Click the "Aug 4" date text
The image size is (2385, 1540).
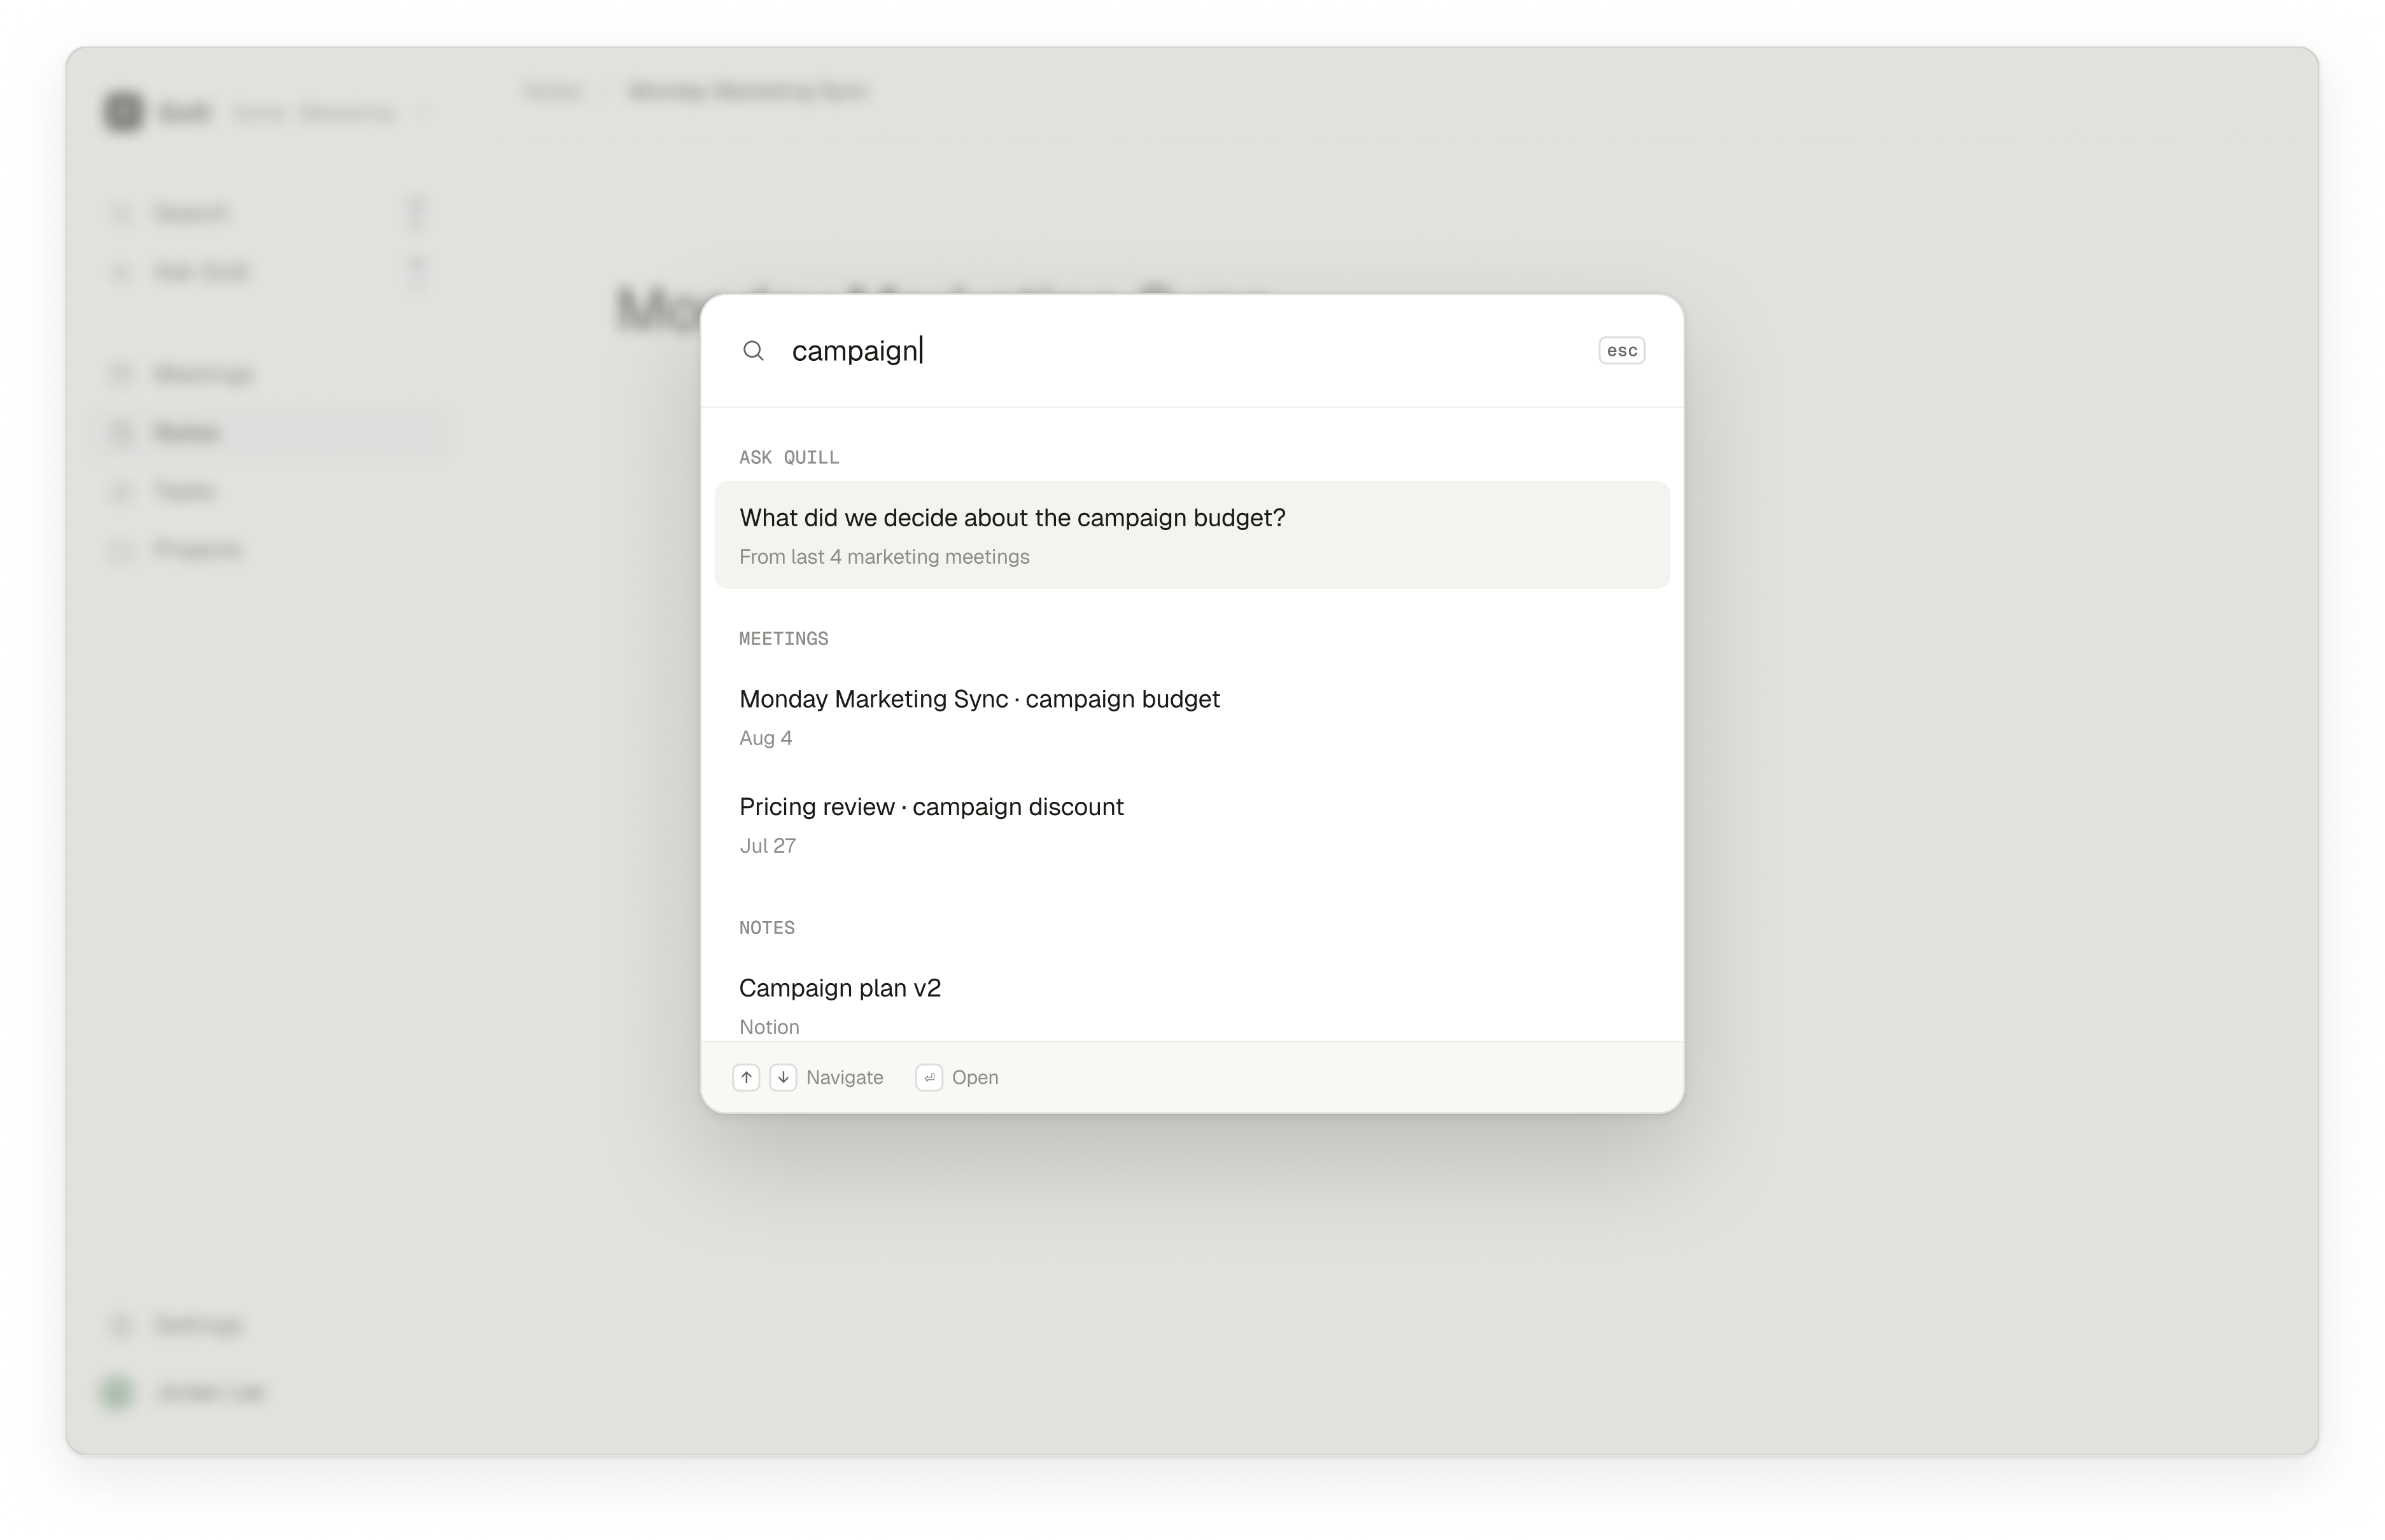766,738
